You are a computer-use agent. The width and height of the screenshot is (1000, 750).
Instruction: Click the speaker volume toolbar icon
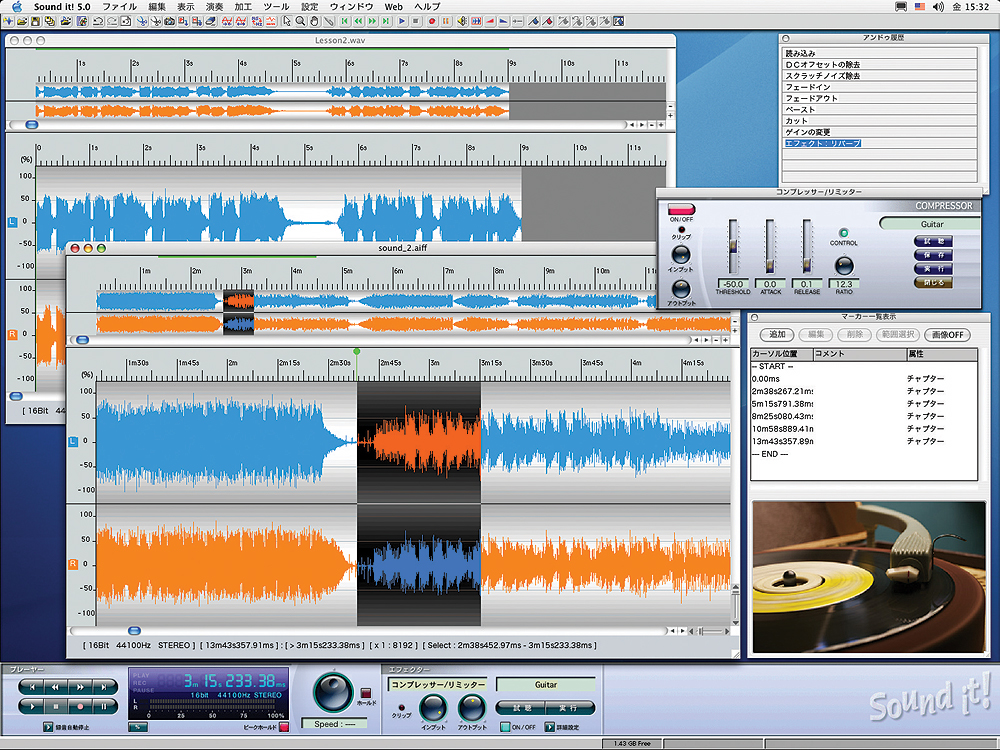tap(462, 22)
